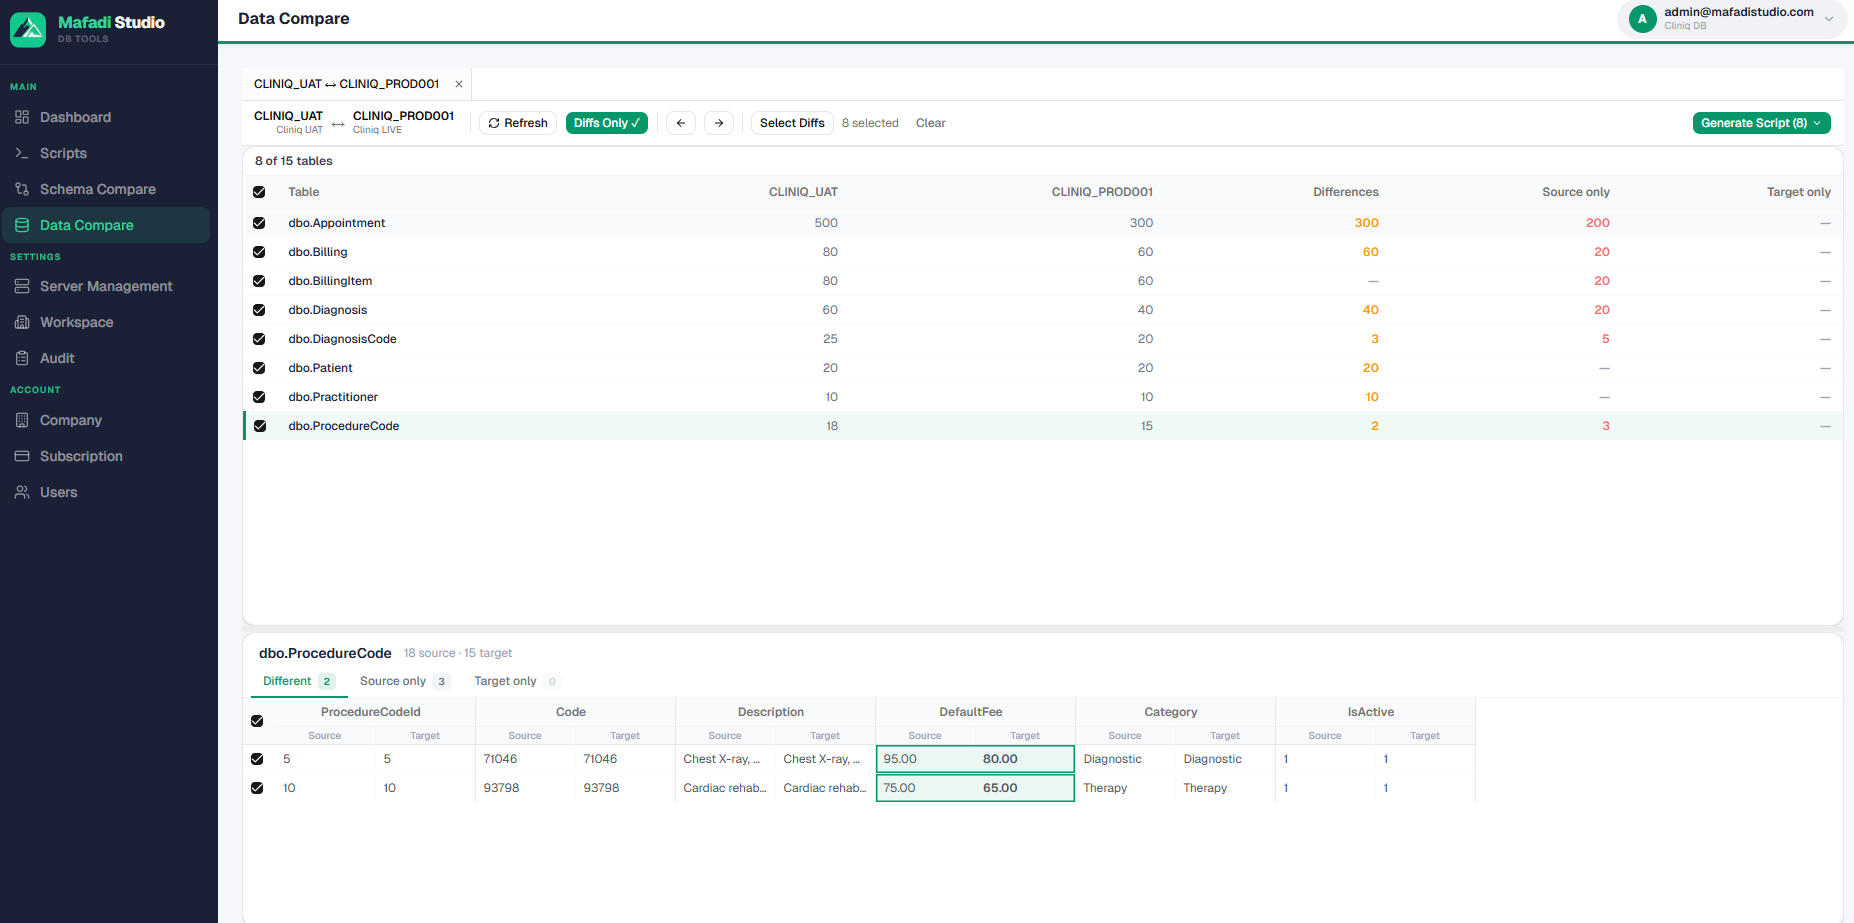The width and height of the screenshot is (1854, 923).
Task: Click the DefaultFee column header
Action: [x=971, y=712]
